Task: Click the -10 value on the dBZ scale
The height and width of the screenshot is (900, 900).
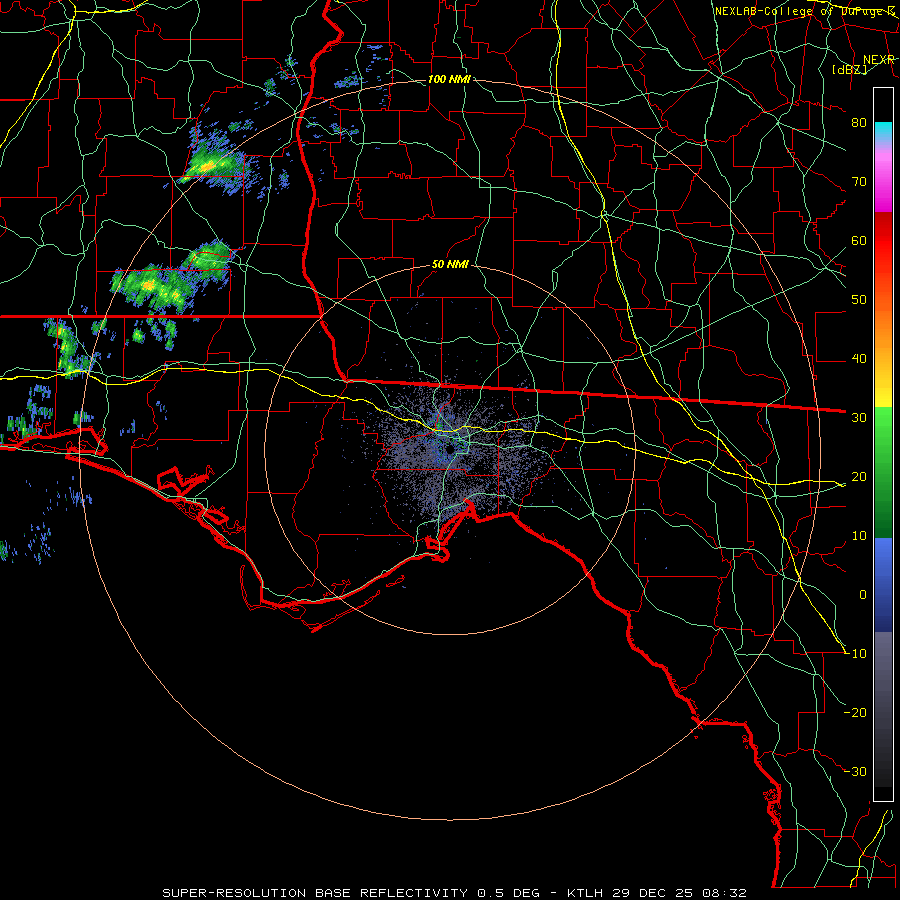Action: (855, 654)
